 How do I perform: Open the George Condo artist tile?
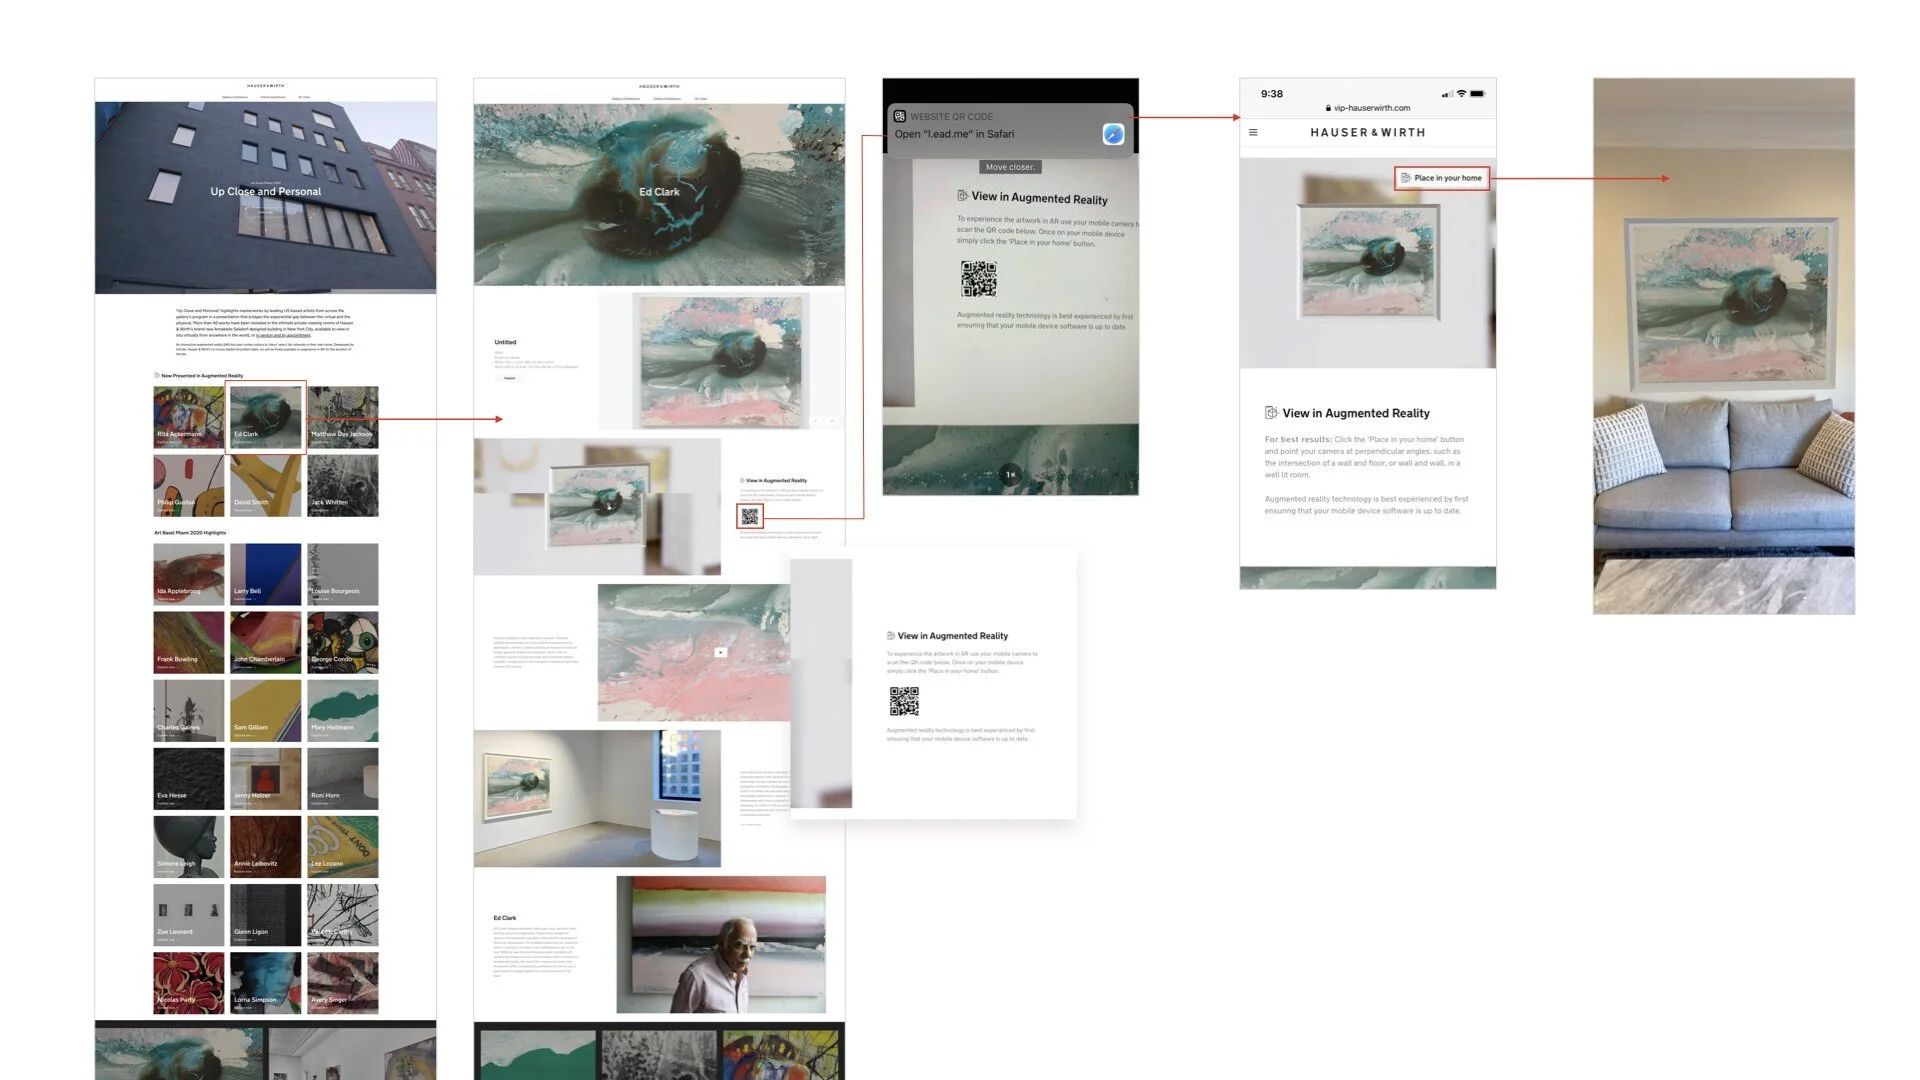pos(342,642)
